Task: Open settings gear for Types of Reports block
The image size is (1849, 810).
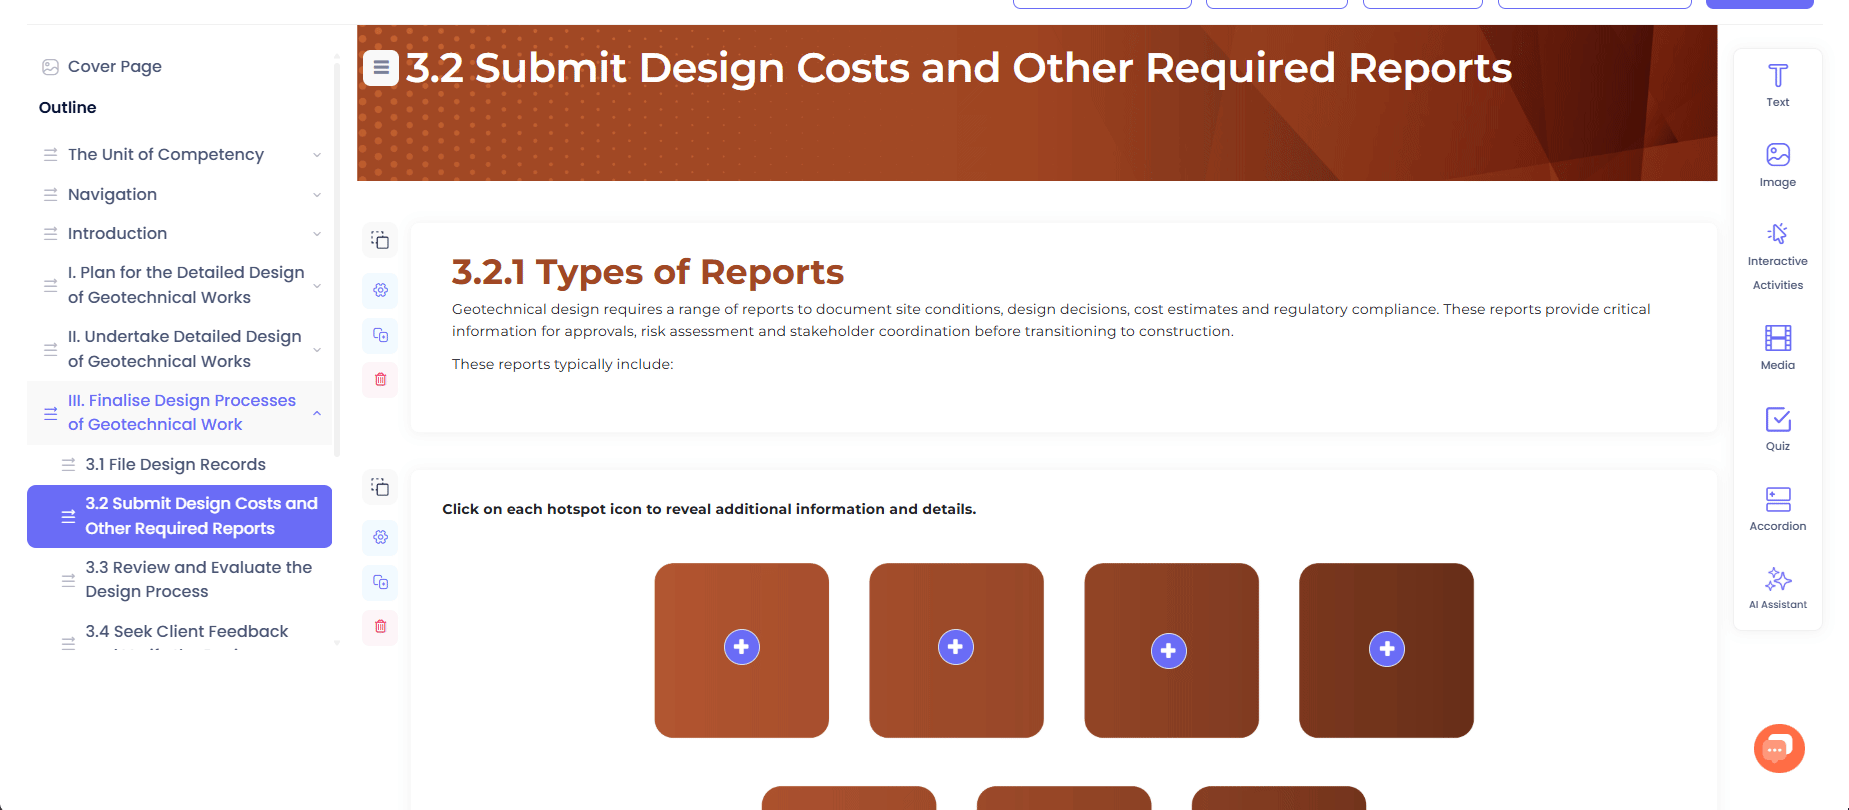Action: [381, 290]
